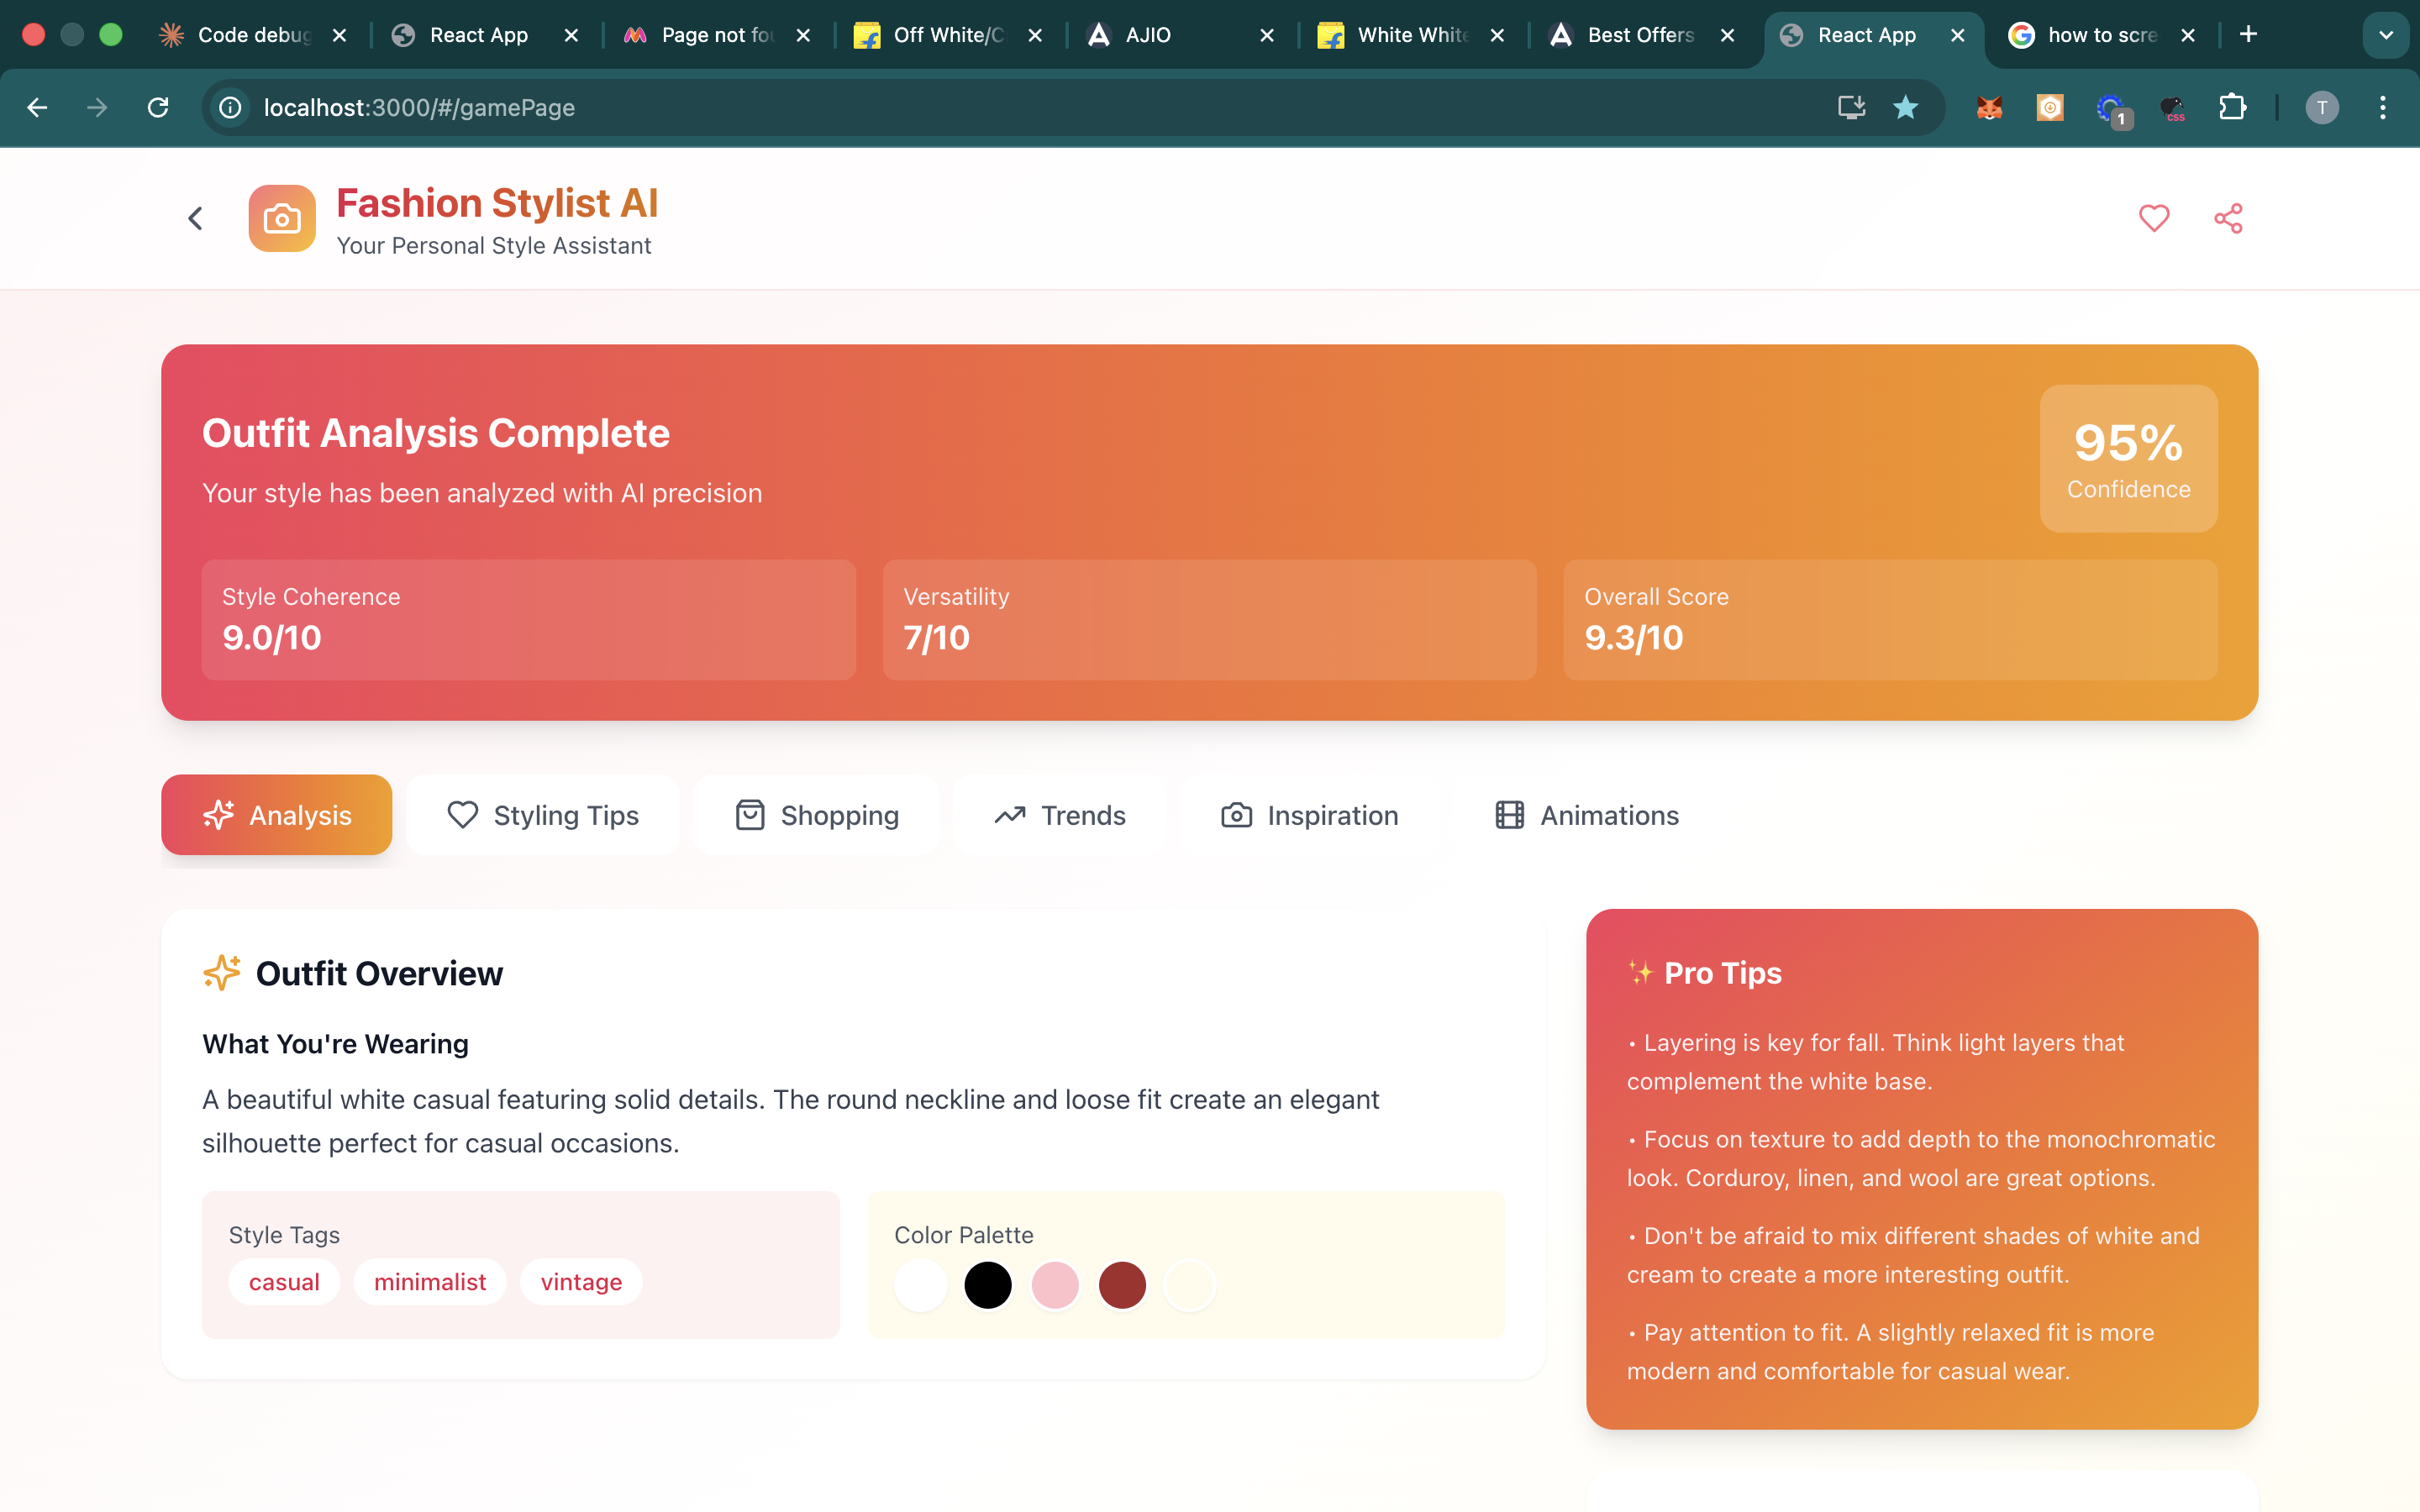Select the Trends tab

pos(1060,815)
